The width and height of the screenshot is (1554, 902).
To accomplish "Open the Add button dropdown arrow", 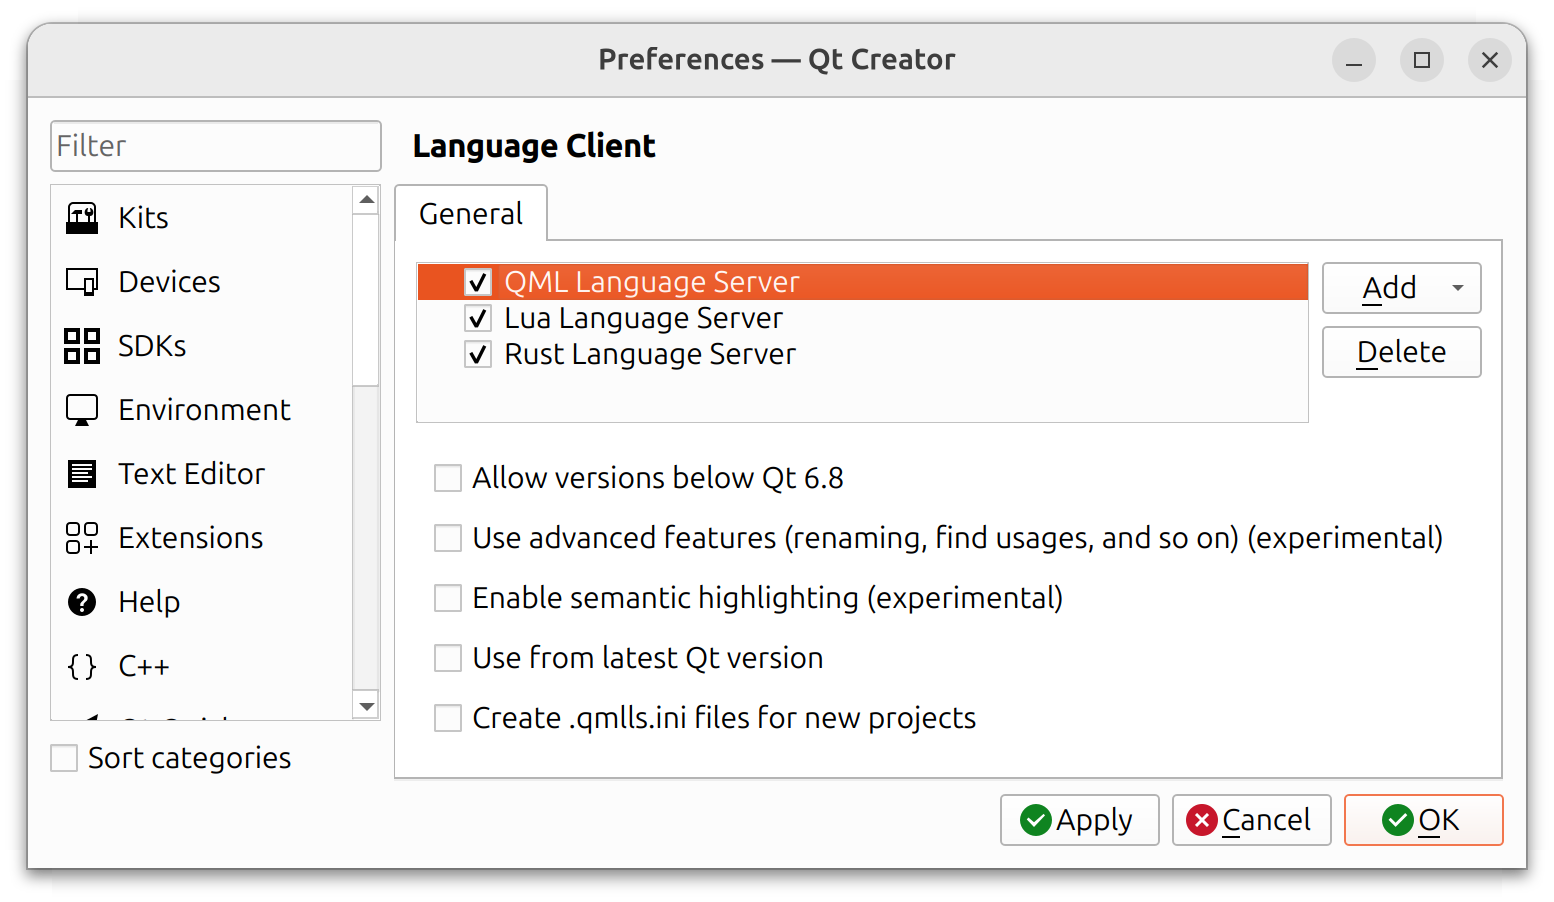I will pos(1458,288).
